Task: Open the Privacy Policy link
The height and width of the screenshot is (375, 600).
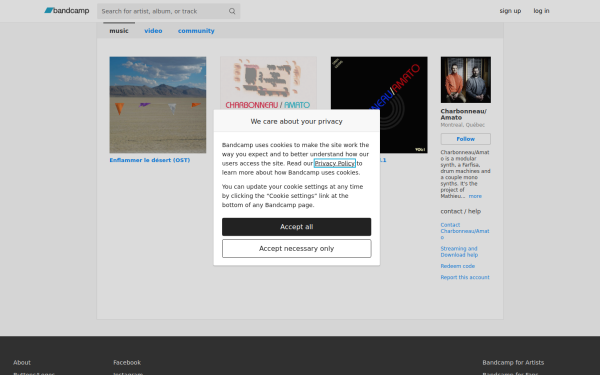Action: pyautogui.click(x=334, y=163)
